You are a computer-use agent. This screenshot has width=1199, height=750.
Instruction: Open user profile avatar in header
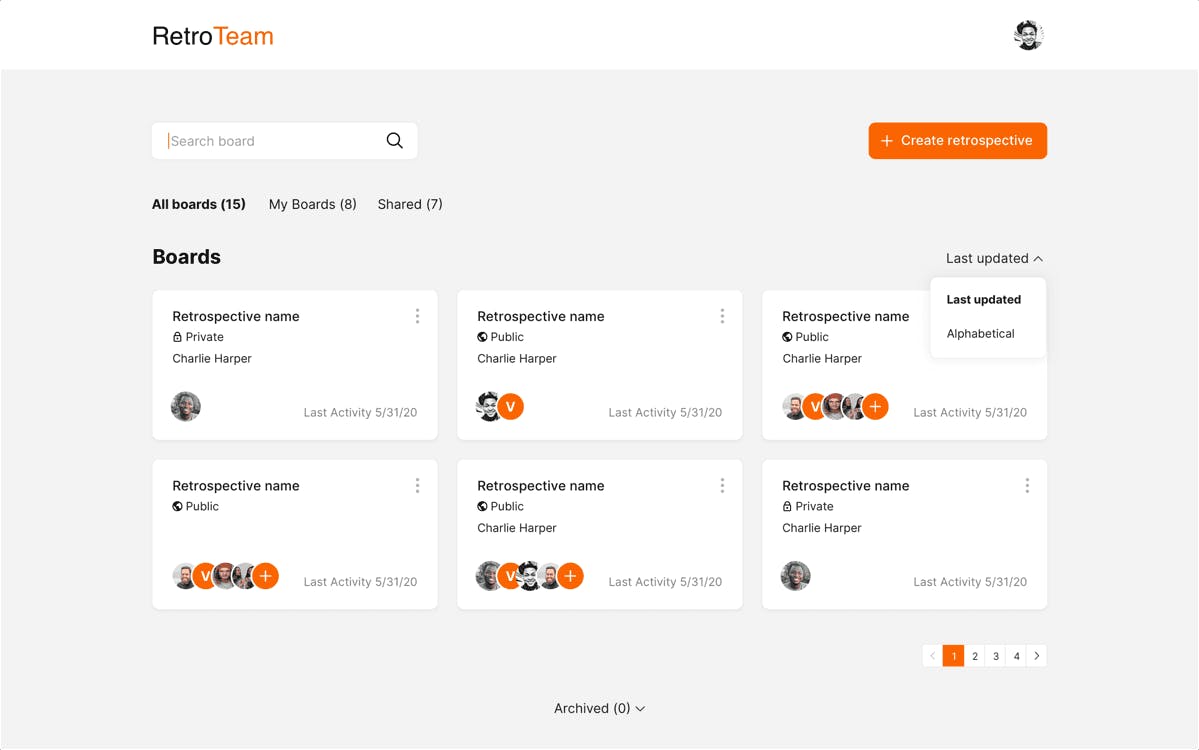point(1028,35)
